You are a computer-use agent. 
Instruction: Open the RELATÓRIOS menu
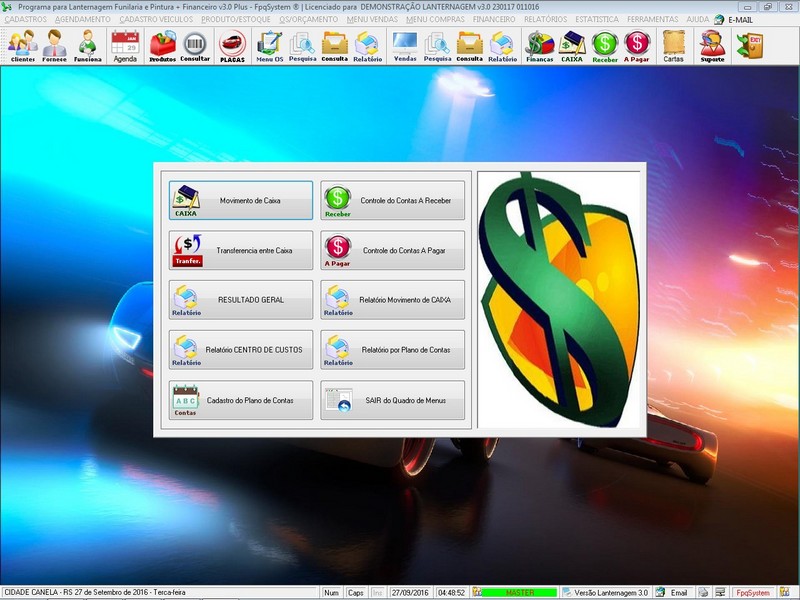(545, 19)
